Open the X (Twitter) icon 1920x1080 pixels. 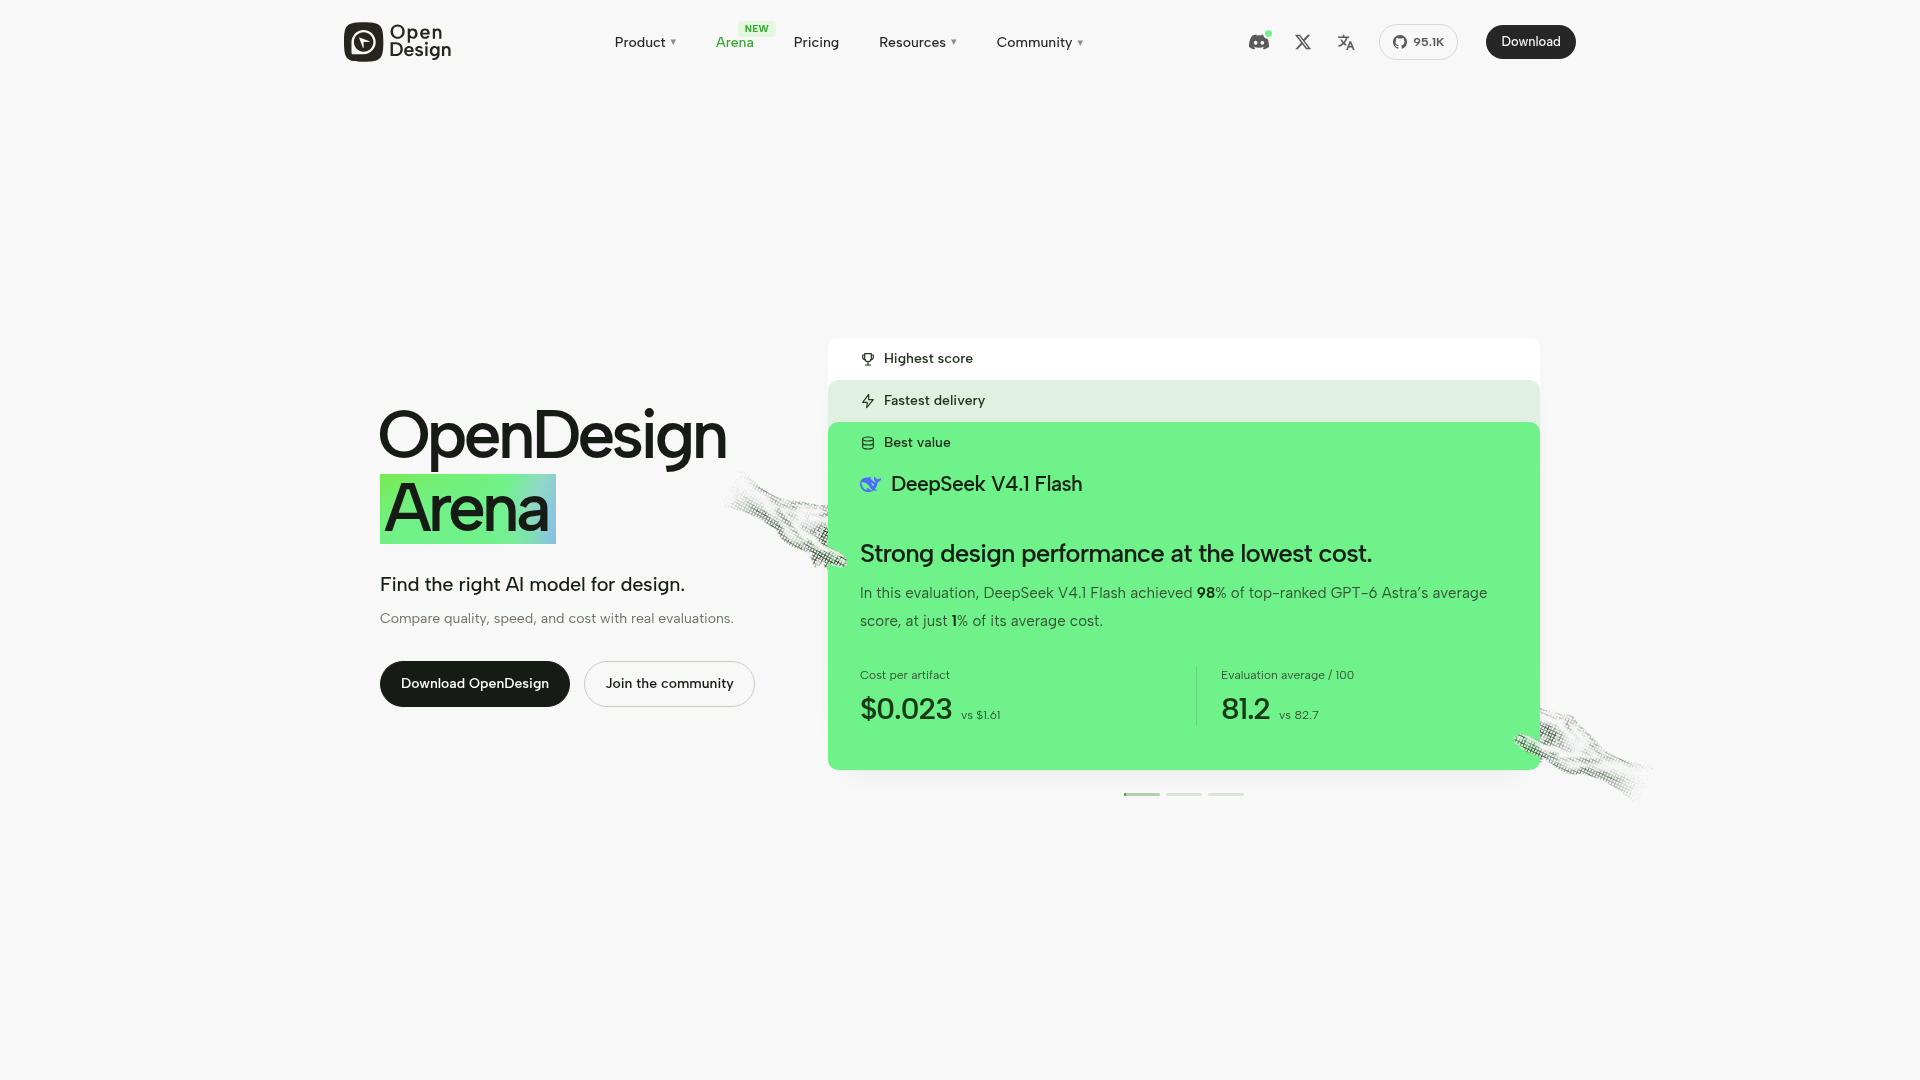tap(1303, 42)
